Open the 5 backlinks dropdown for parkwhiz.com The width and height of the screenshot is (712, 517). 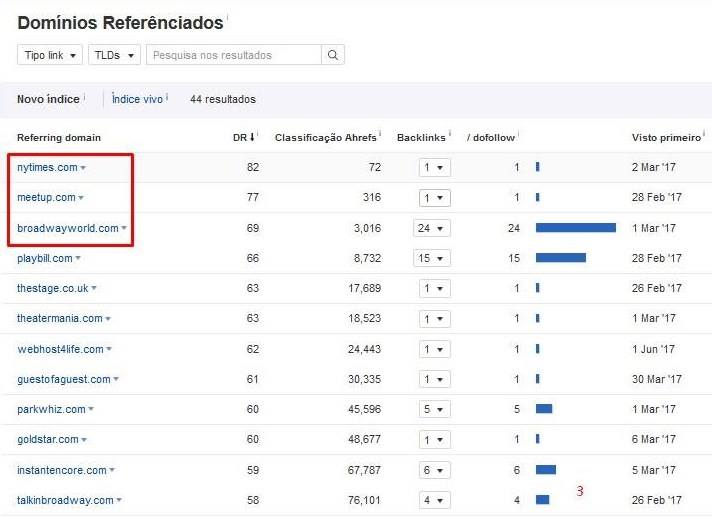coord(435,409)
